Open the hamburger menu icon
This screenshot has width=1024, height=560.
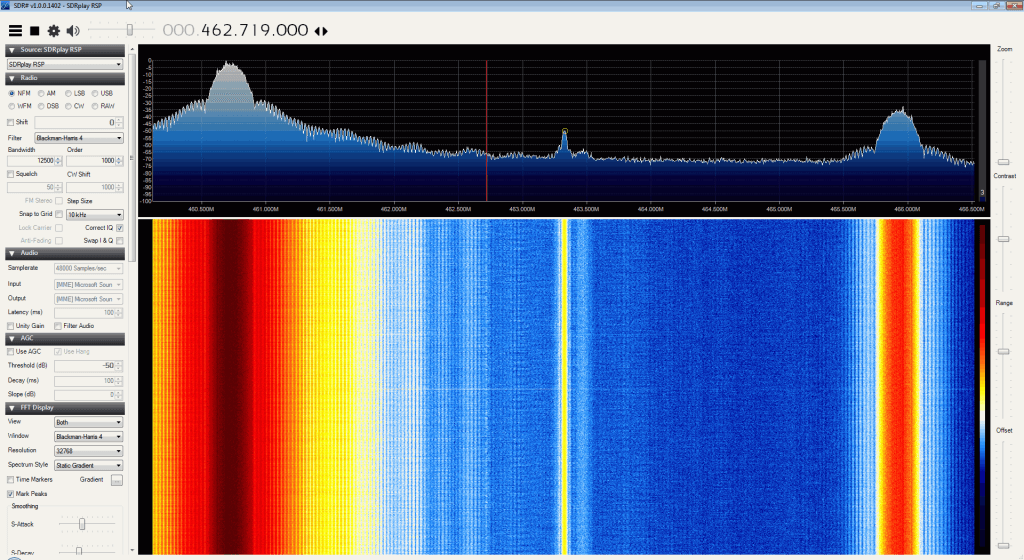(15, 31)
